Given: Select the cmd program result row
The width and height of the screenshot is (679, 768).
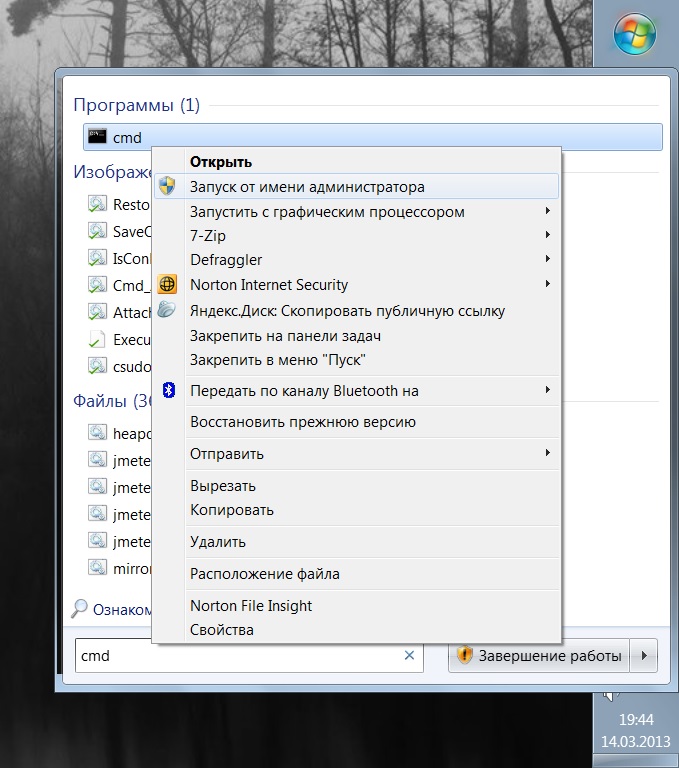Looking at the screenshot, I should click(373, 137).
